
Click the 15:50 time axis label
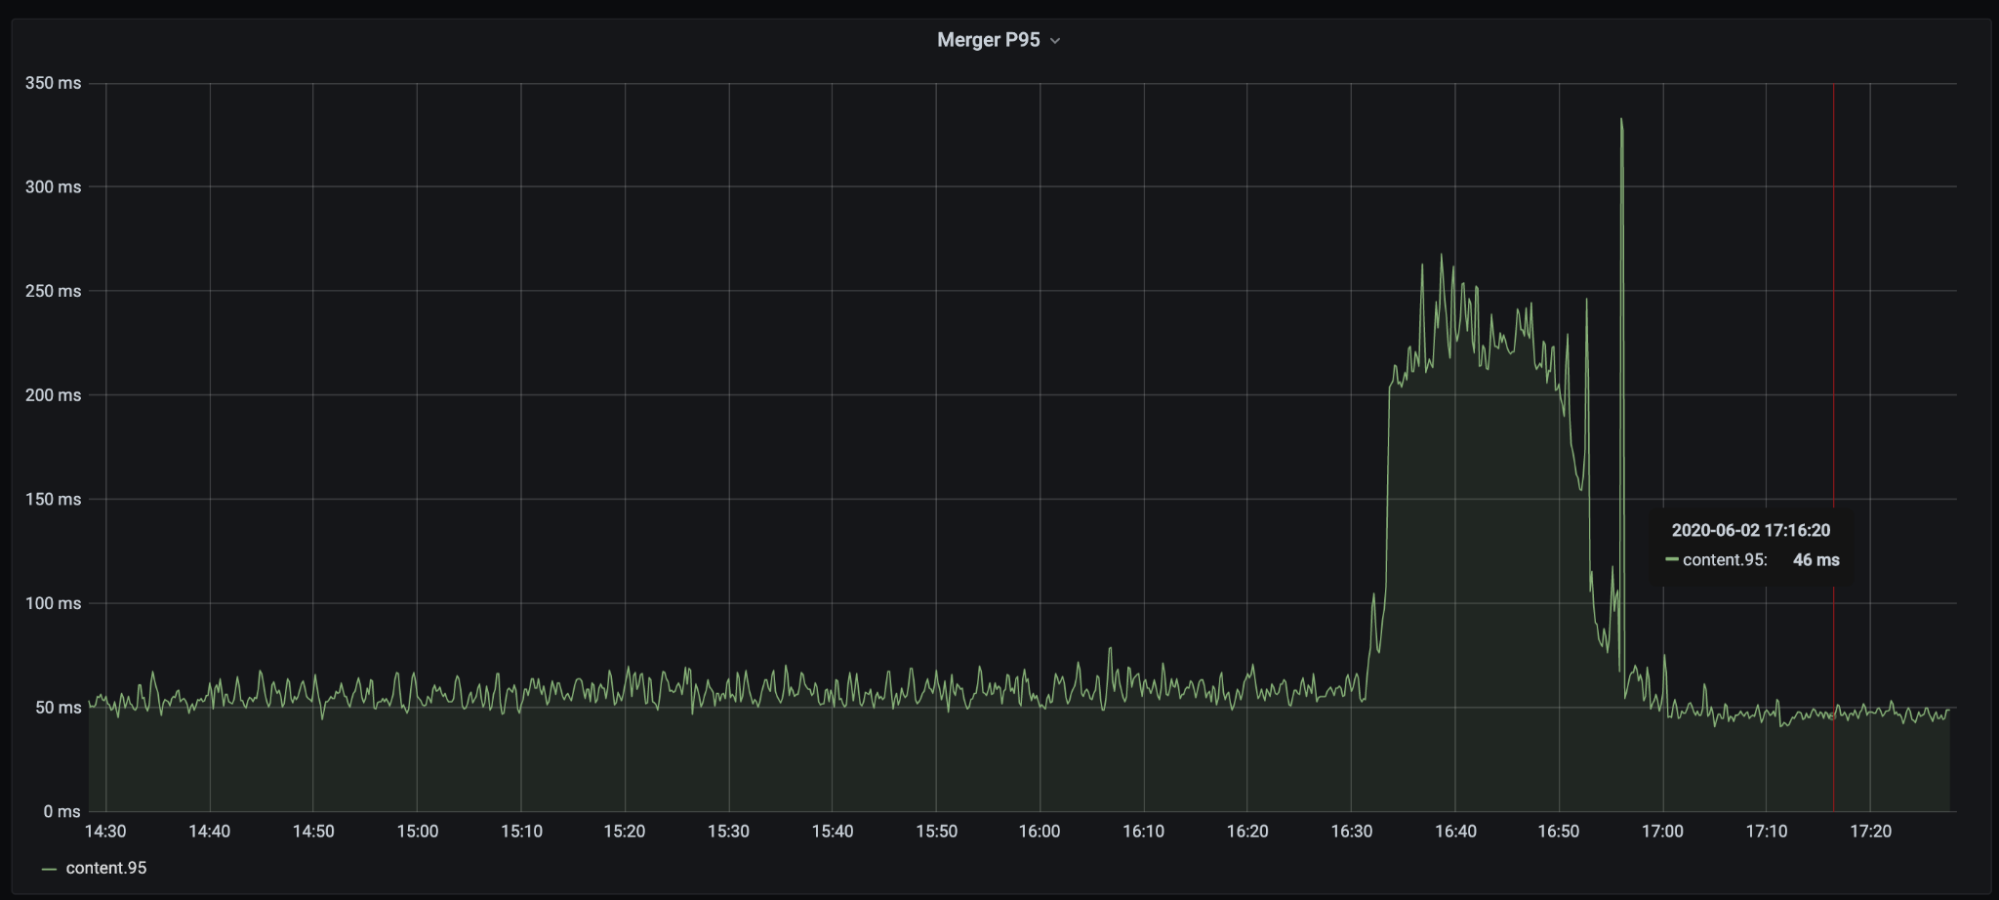point(936,831)
